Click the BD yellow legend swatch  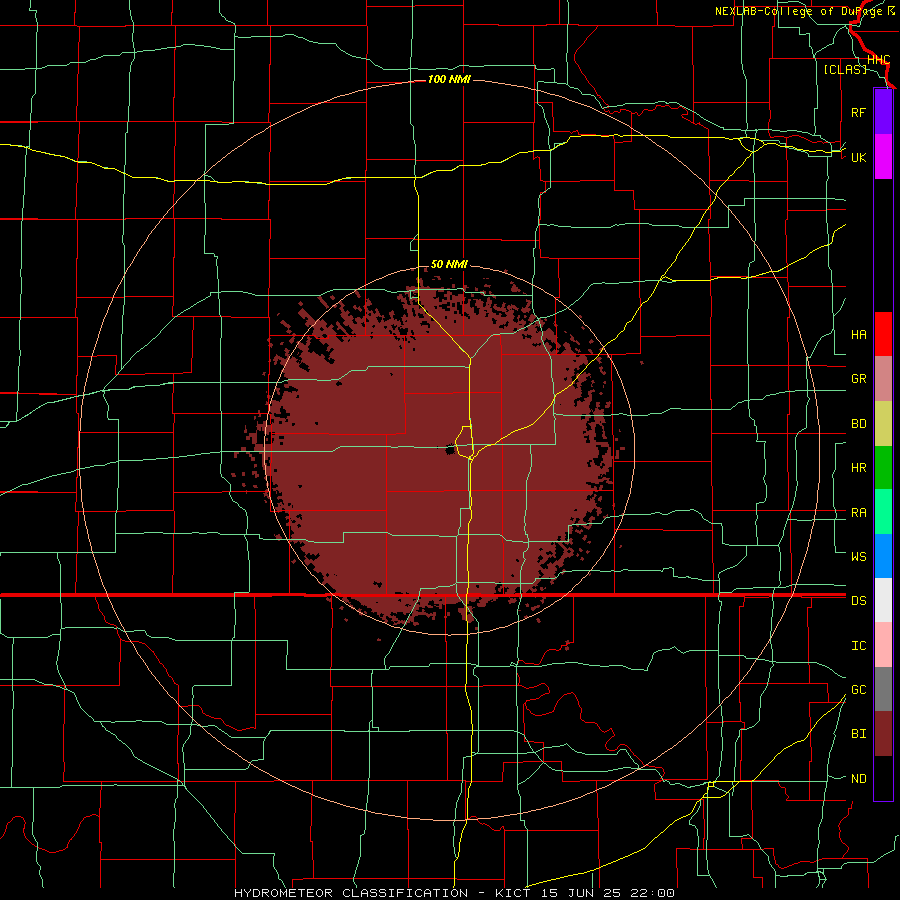883,424
